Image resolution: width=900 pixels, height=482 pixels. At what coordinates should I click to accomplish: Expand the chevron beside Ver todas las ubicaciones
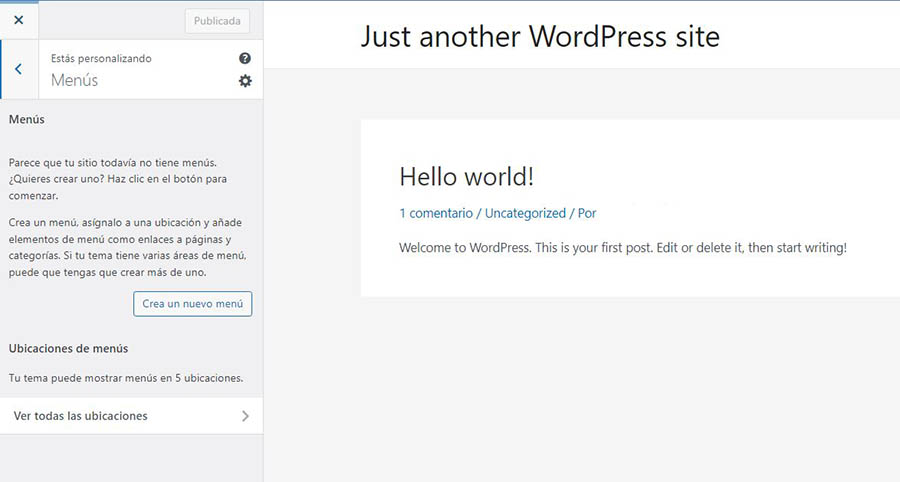245,416
